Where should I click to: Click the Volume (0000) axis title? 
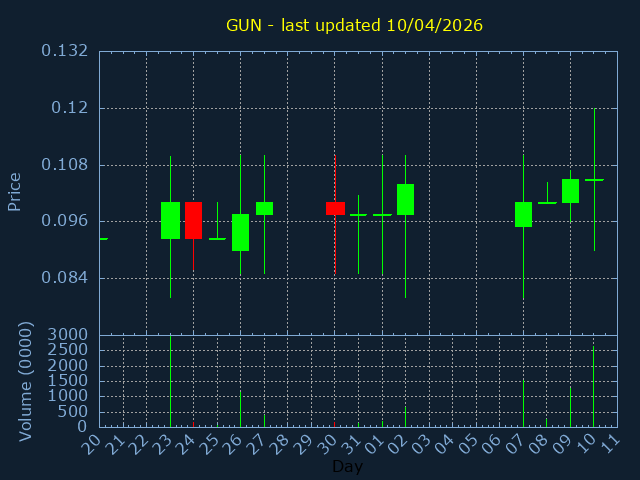click(26, 381)
